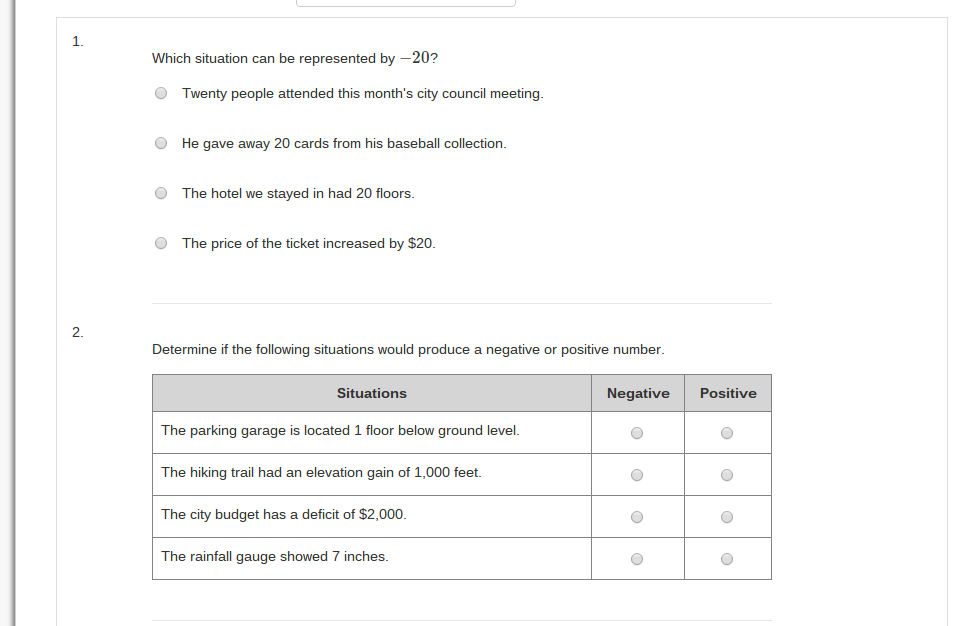Choose "The hotel we stayed in" option
This screenshot has width=954, height=626.
[161, 193]
